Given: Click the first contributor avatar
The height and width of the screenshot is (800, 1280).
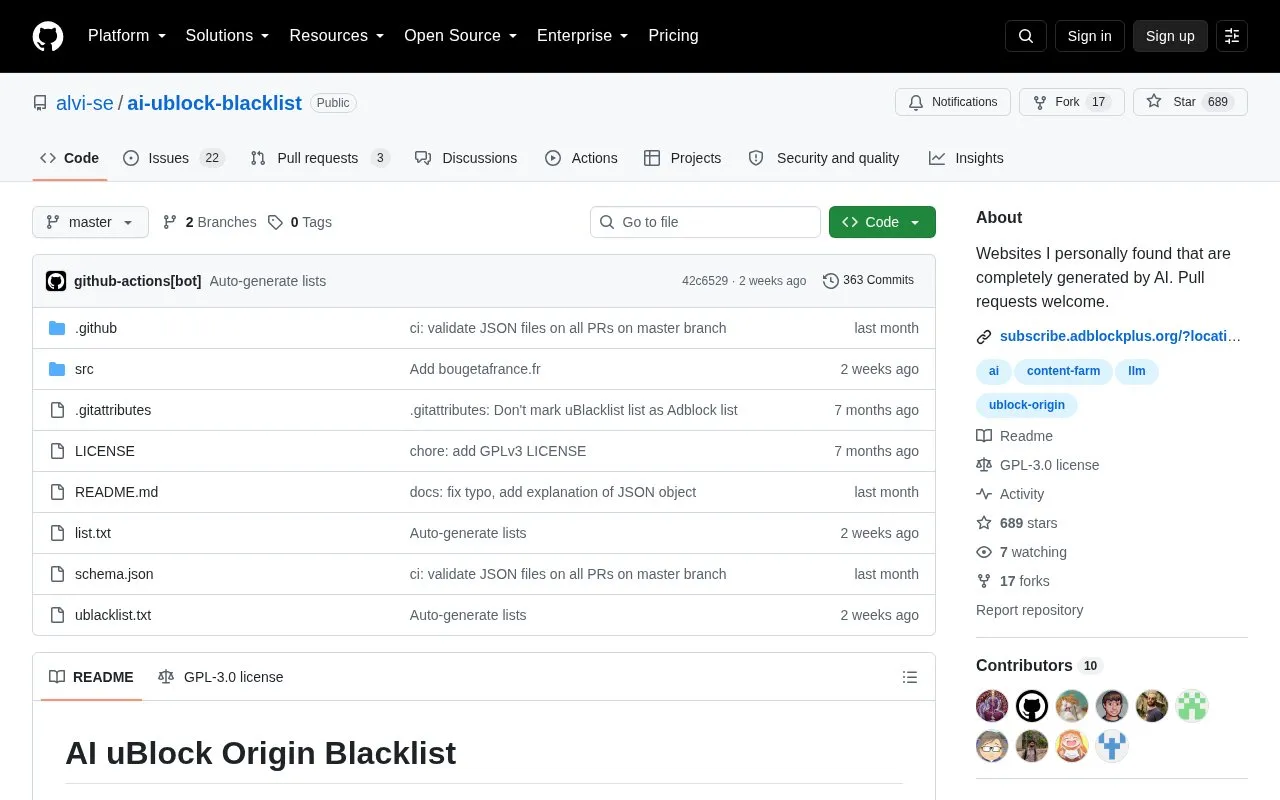Looking at the screenshot, I should pos(992,706).
